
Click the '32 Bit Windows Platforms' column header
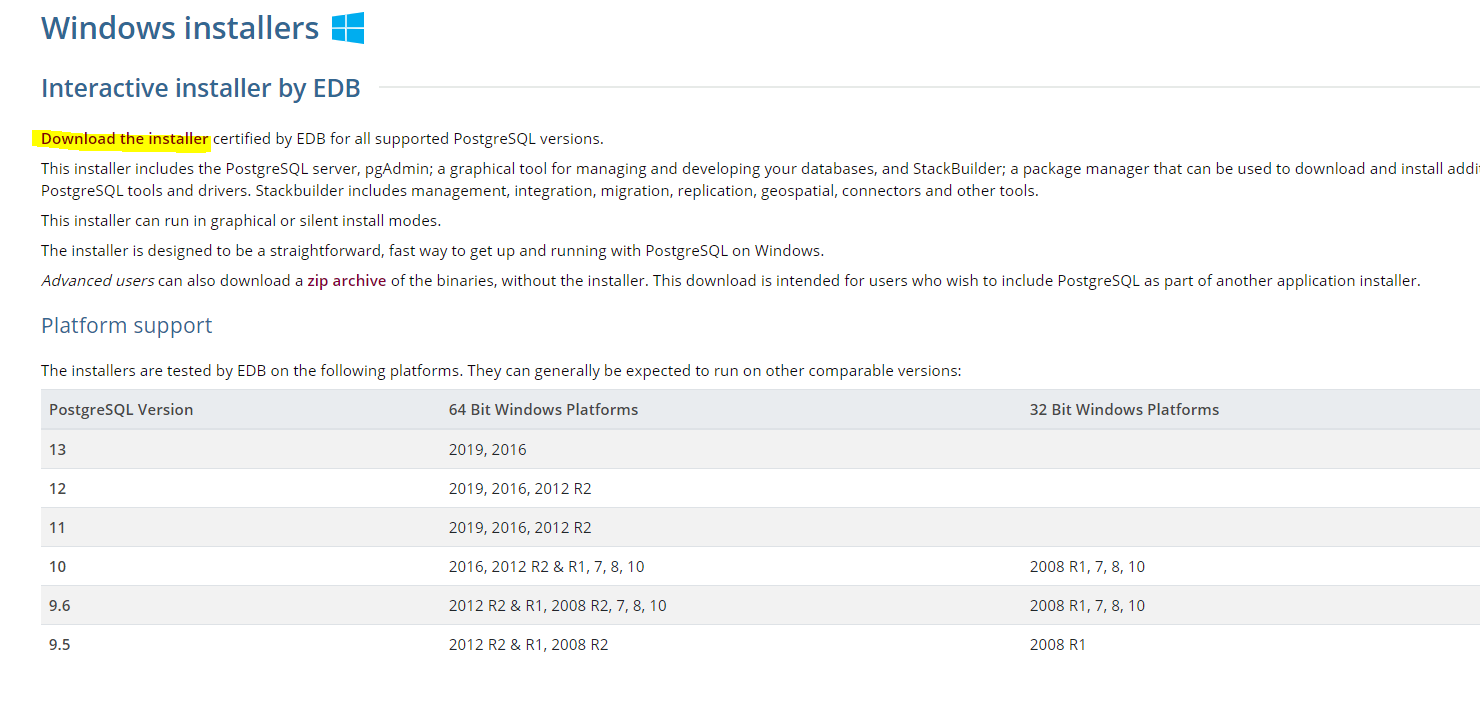click(x=1124, y=409)
